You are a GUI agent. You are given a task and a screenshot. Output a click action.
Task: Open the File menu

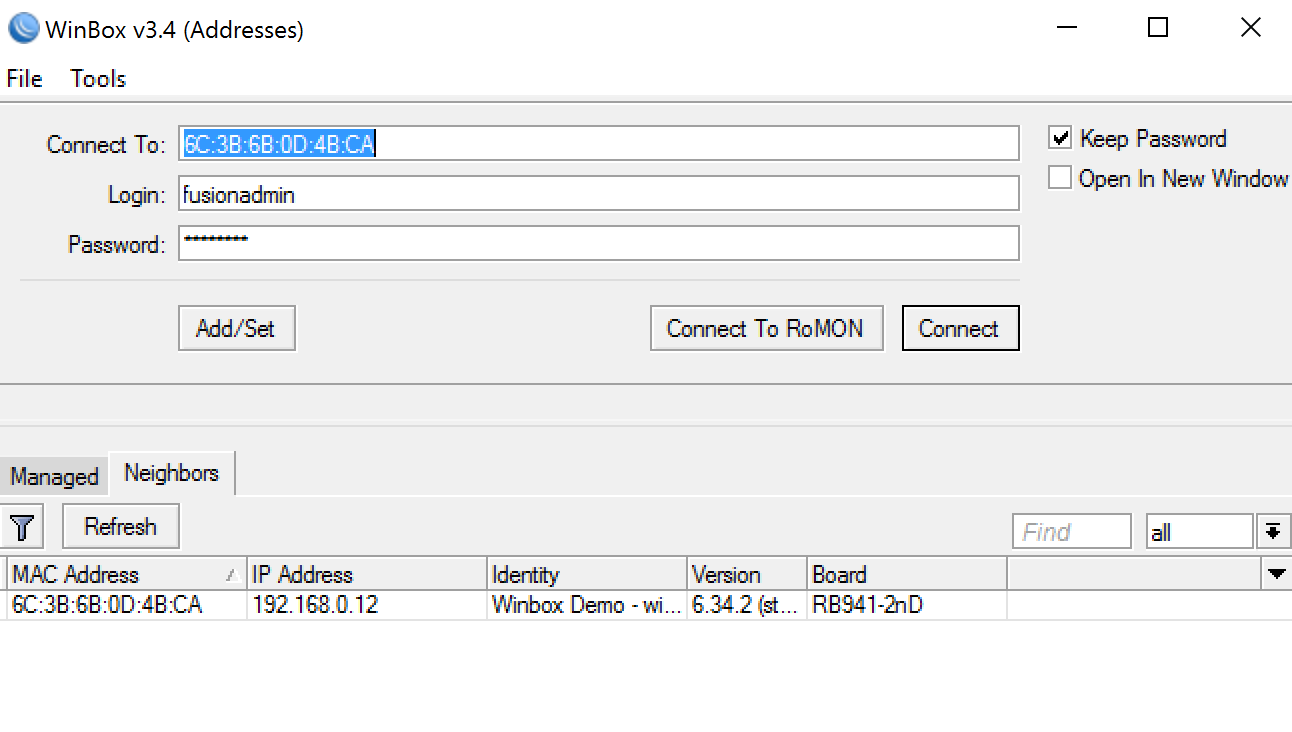coord(25,79)
